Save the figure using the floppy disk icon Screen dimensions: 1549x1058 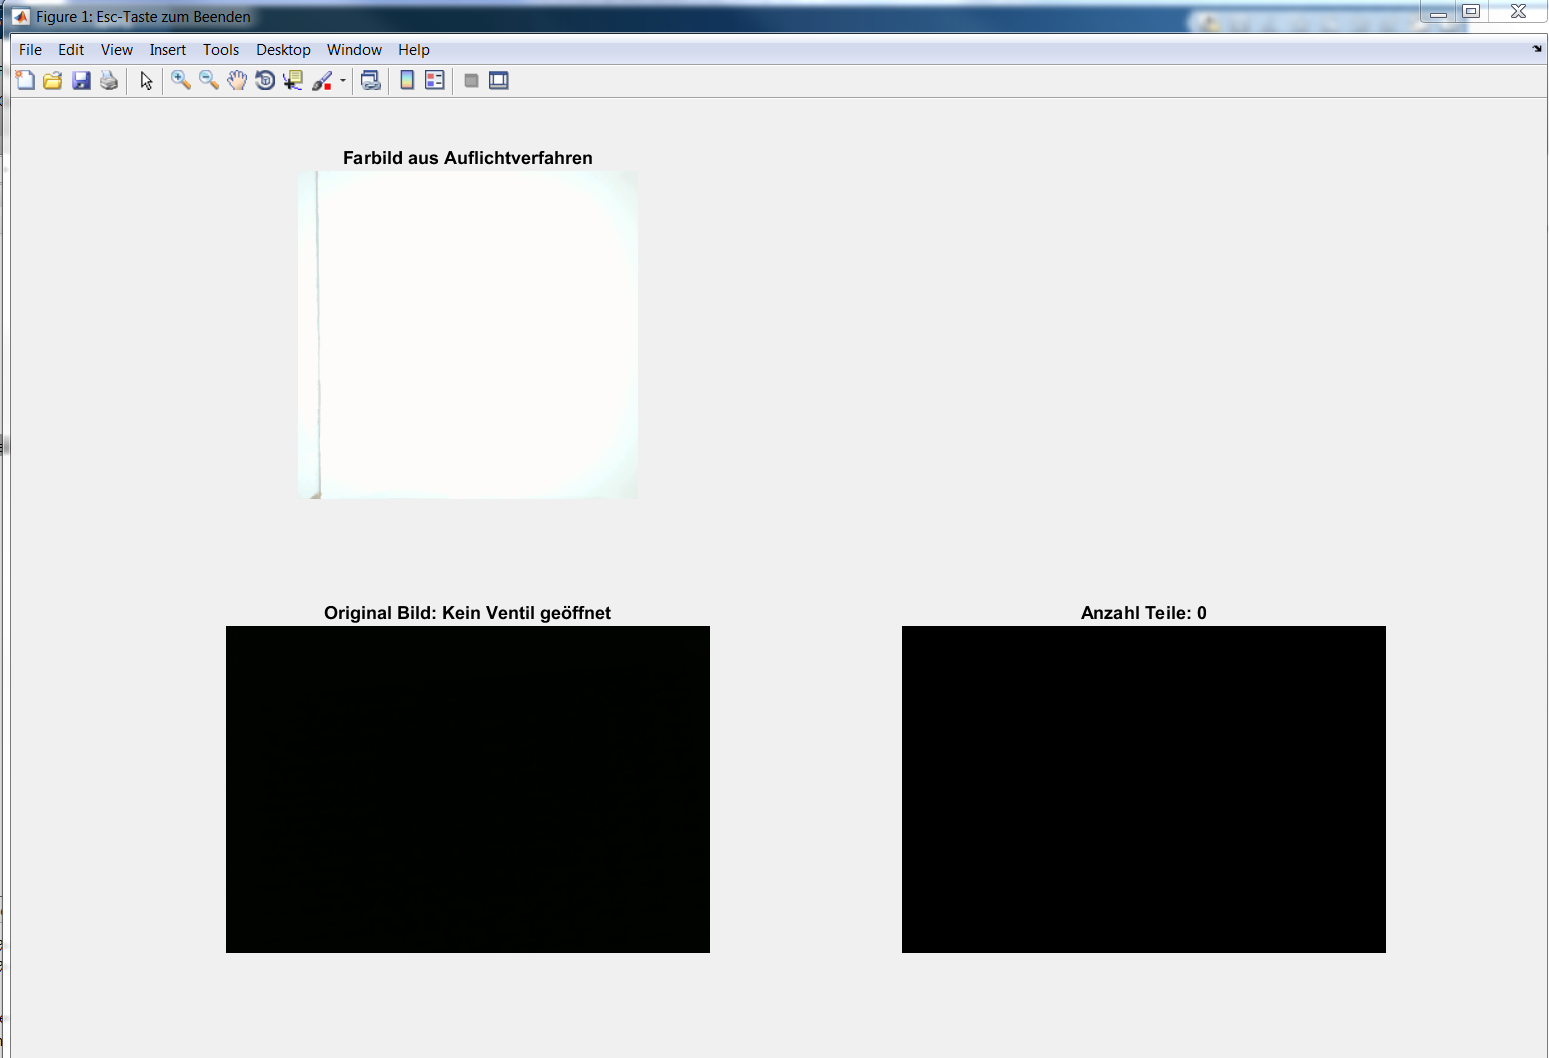point(81,81)
